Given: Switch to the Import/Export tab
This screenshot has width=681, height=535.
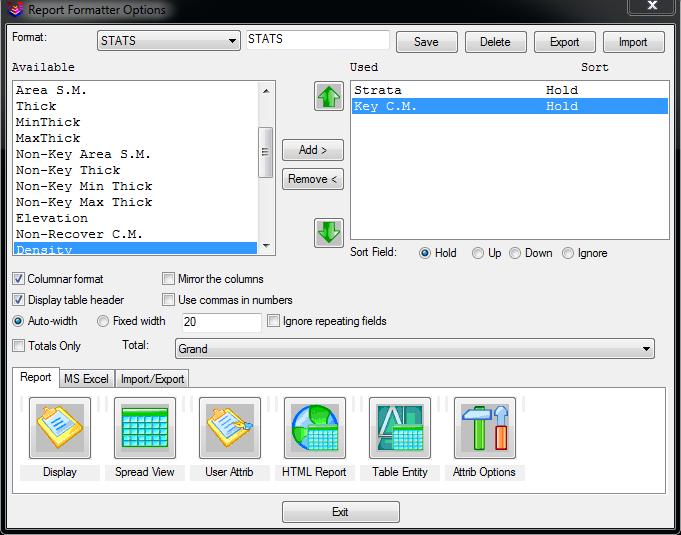Looking at the screenshot, I should tap(152, 379).
